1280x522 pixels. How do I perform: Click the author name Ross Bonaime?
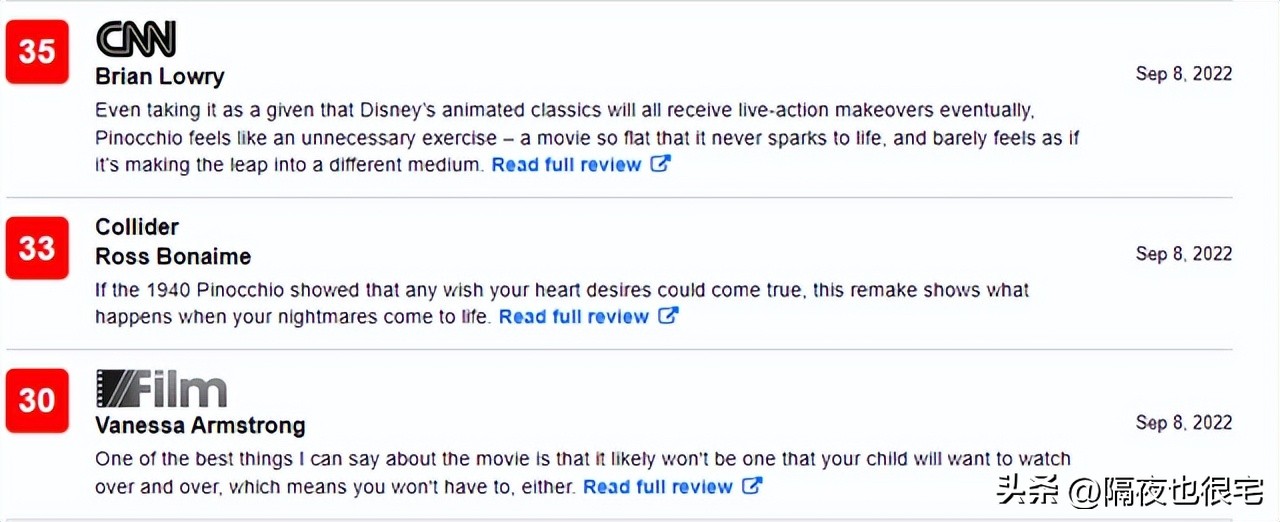pos(173,256)
